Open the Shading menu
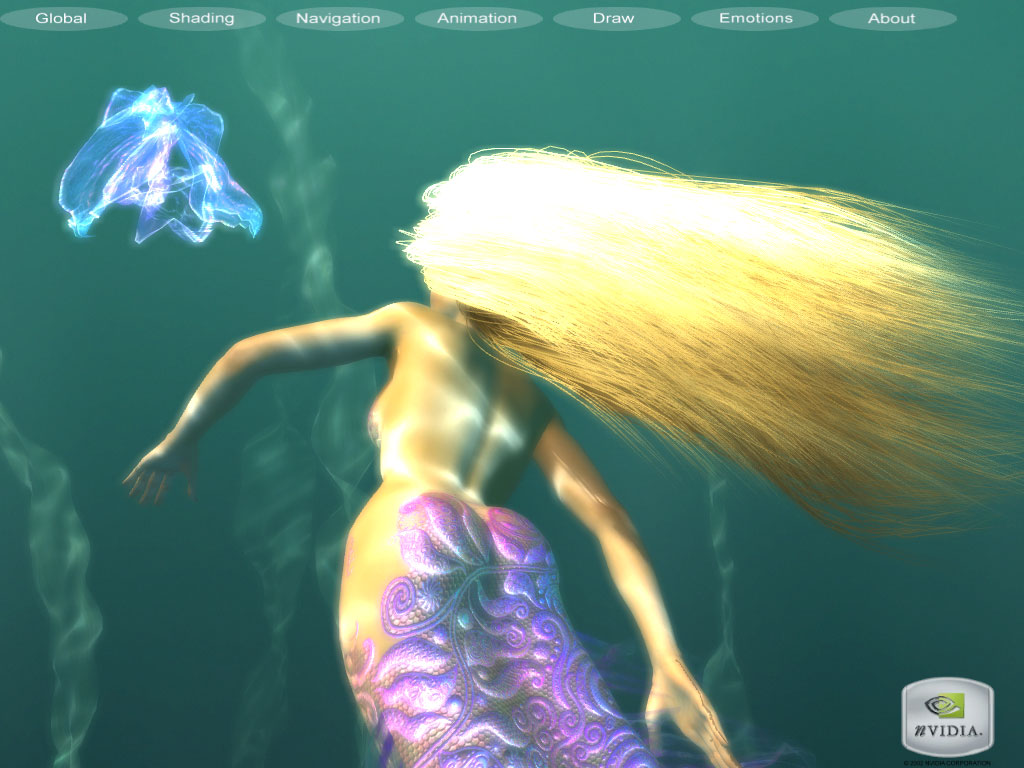Image resolution: width=1024 pixels, height=768 pixels. pos(201,18)
